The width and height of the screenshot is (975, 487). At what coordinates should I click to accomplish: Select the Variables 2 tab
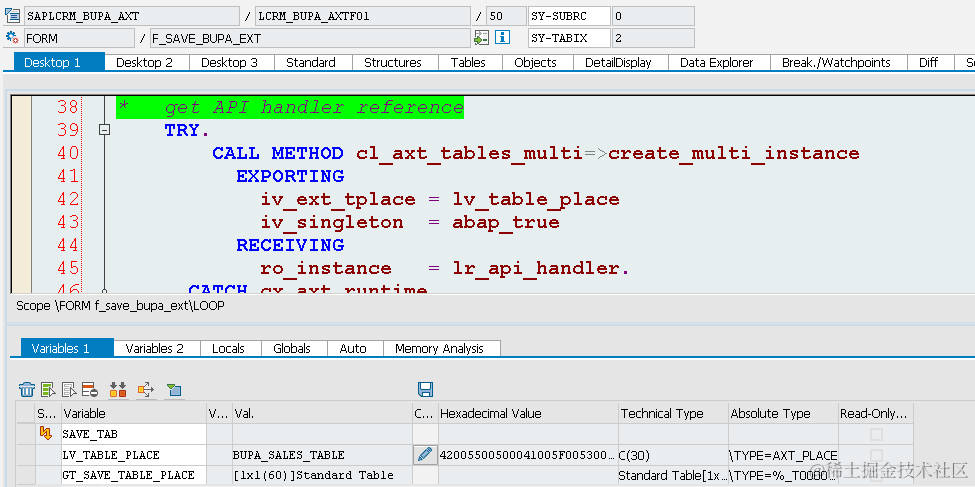tap(155, 348)
